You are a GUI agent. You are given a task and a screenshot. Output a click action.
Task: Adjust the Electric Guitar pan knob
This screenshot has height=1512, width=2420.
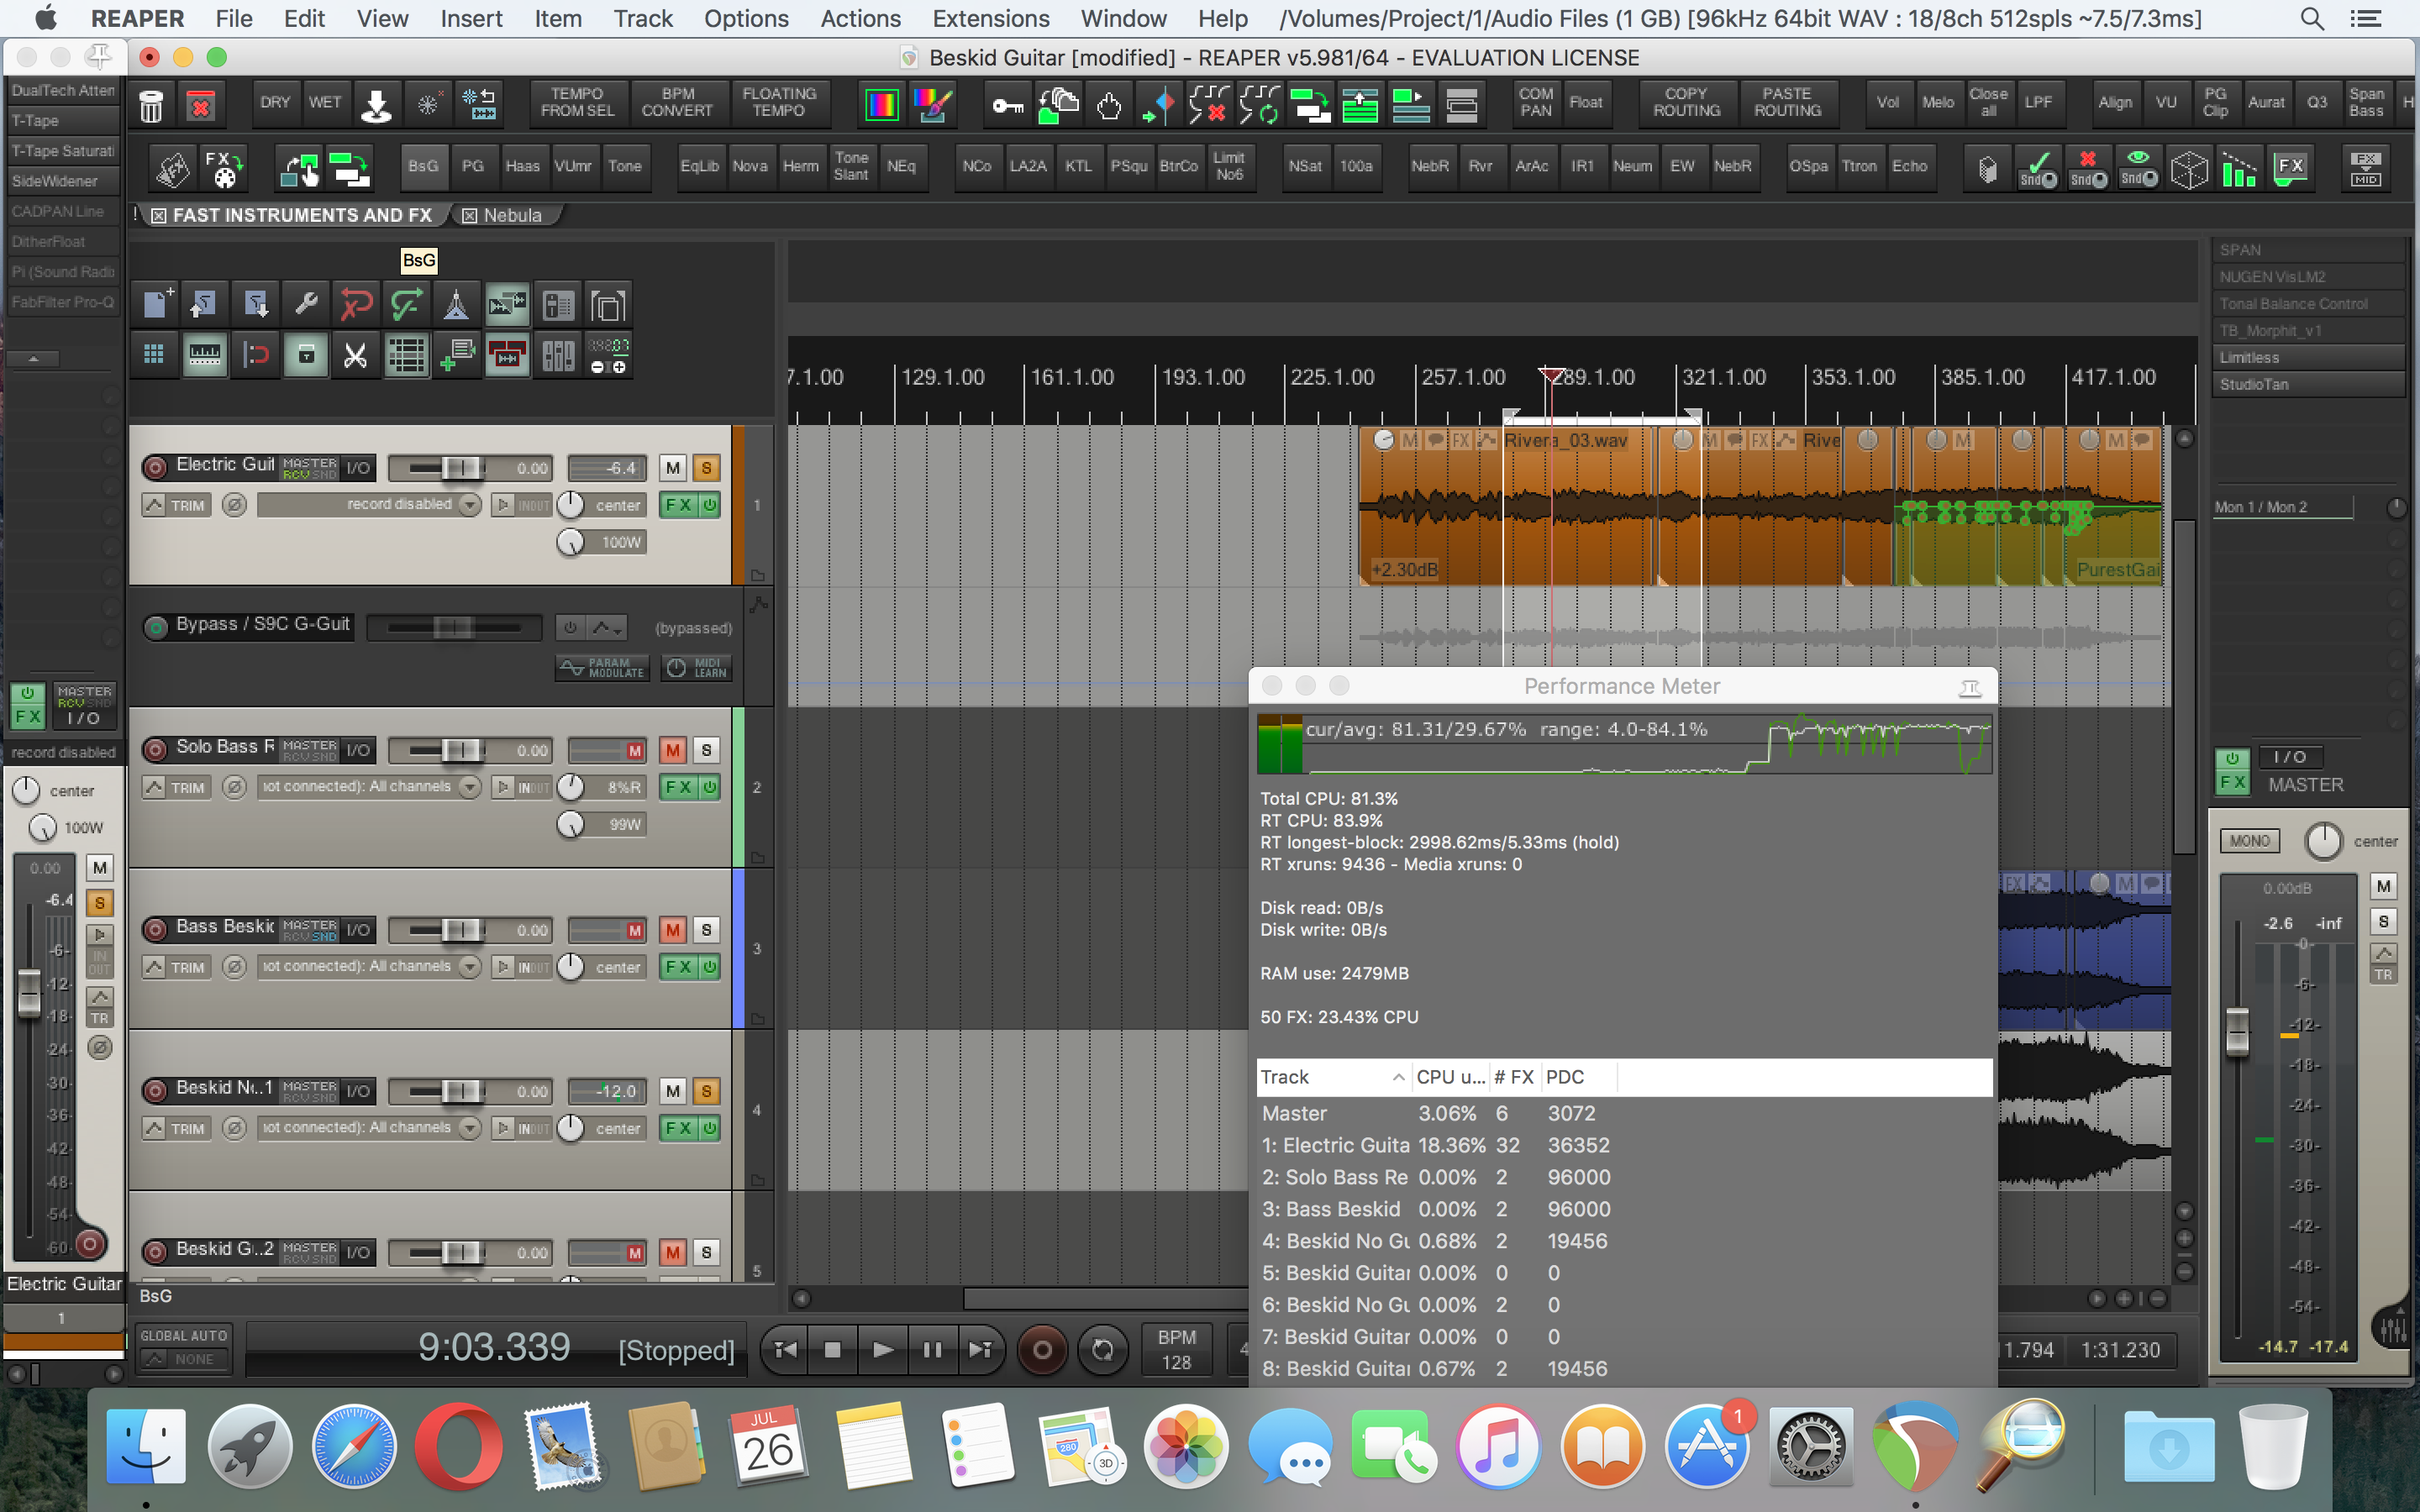pos(570,505)
